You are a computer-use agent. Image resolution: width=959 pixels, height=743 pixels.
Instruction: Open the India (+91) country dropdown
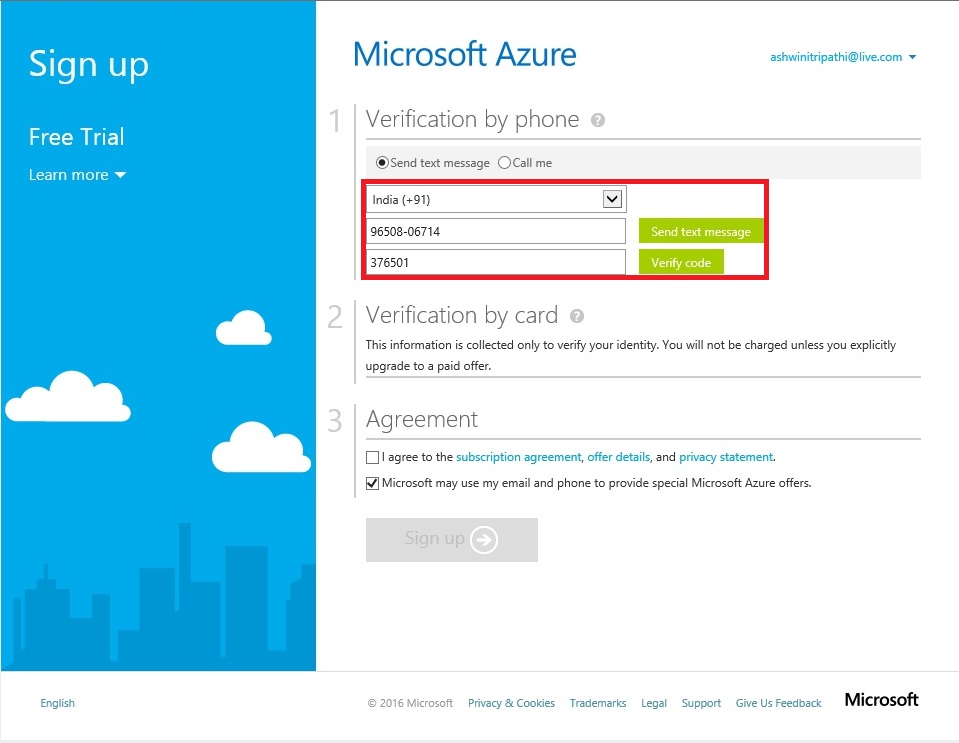click(612, 199)
